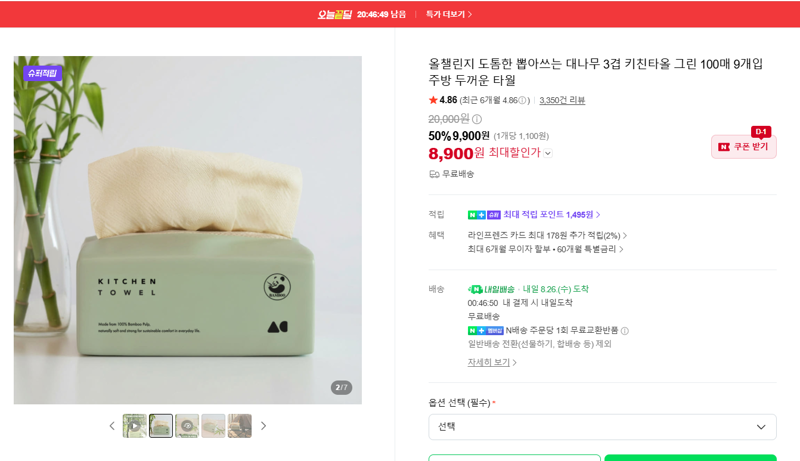Click the info icon after 무료교환반품
The width and height of the screenshot is (800, 461).
point(625,331)
